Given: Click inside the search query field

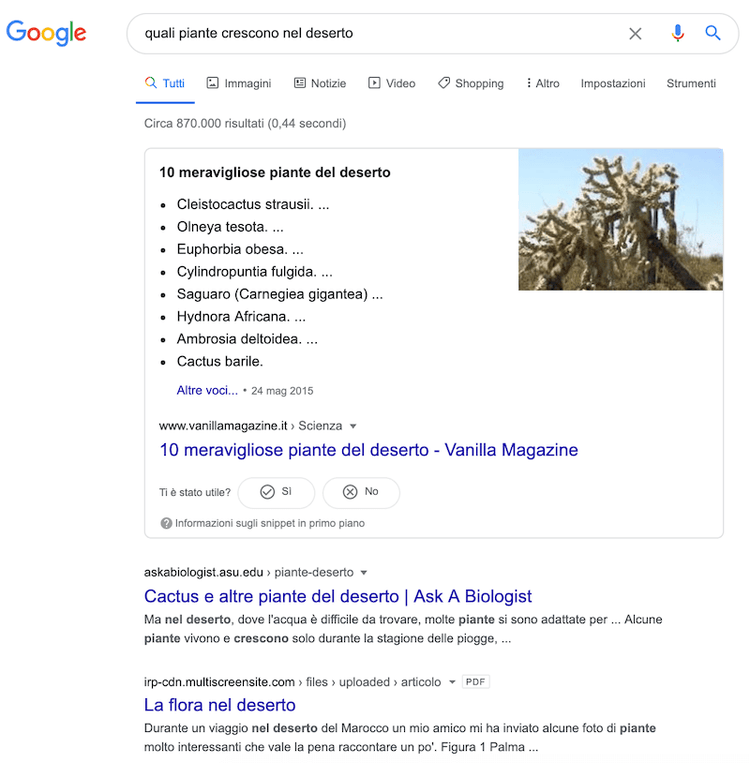Looking at the screenshot, I should [380, 33].
